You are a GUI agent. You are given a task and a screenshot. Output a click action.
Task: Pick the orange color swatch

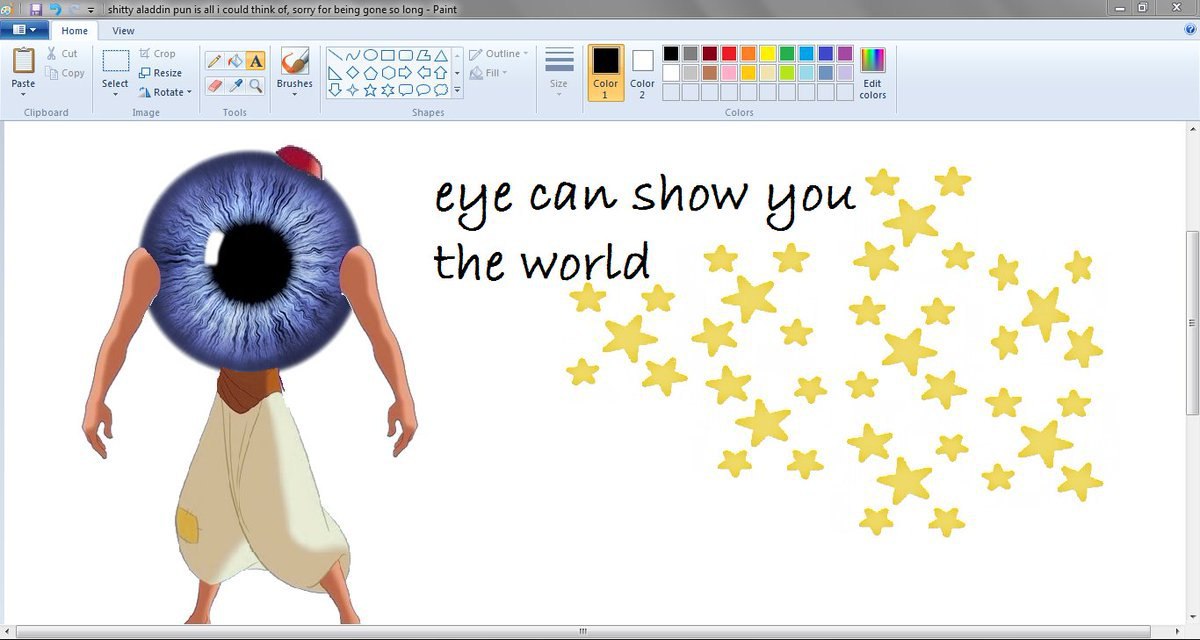[748, 54]
